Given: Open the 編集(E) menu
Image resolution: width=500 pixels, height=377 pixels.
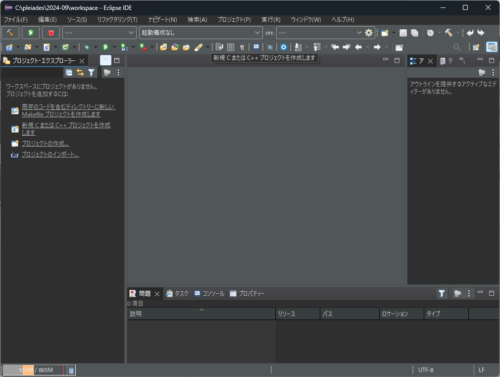Looking at the screenshot, I should (47, 20).
